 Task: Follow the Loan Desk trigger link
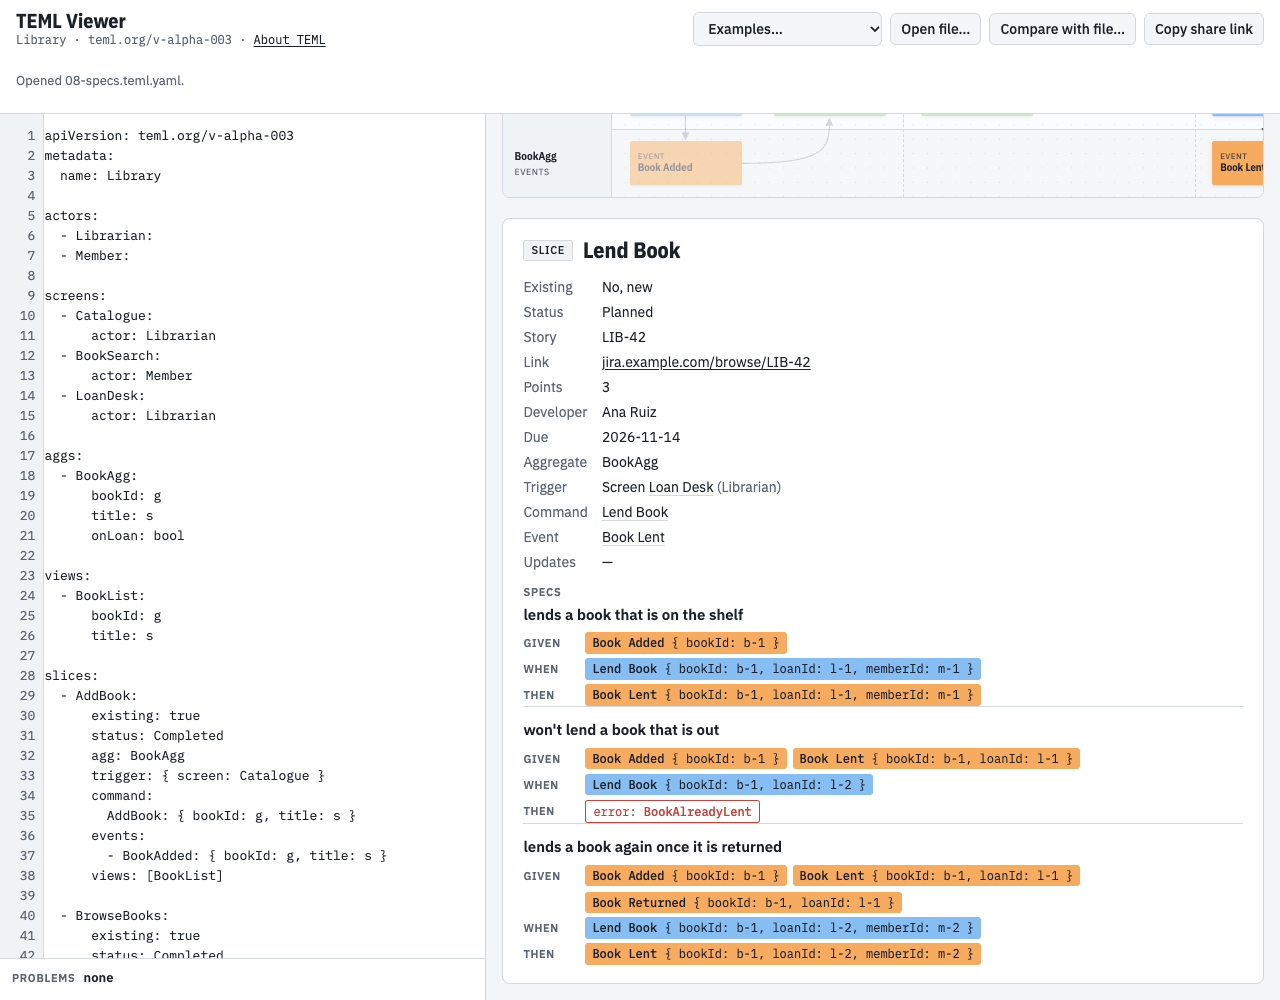(681, 487)
